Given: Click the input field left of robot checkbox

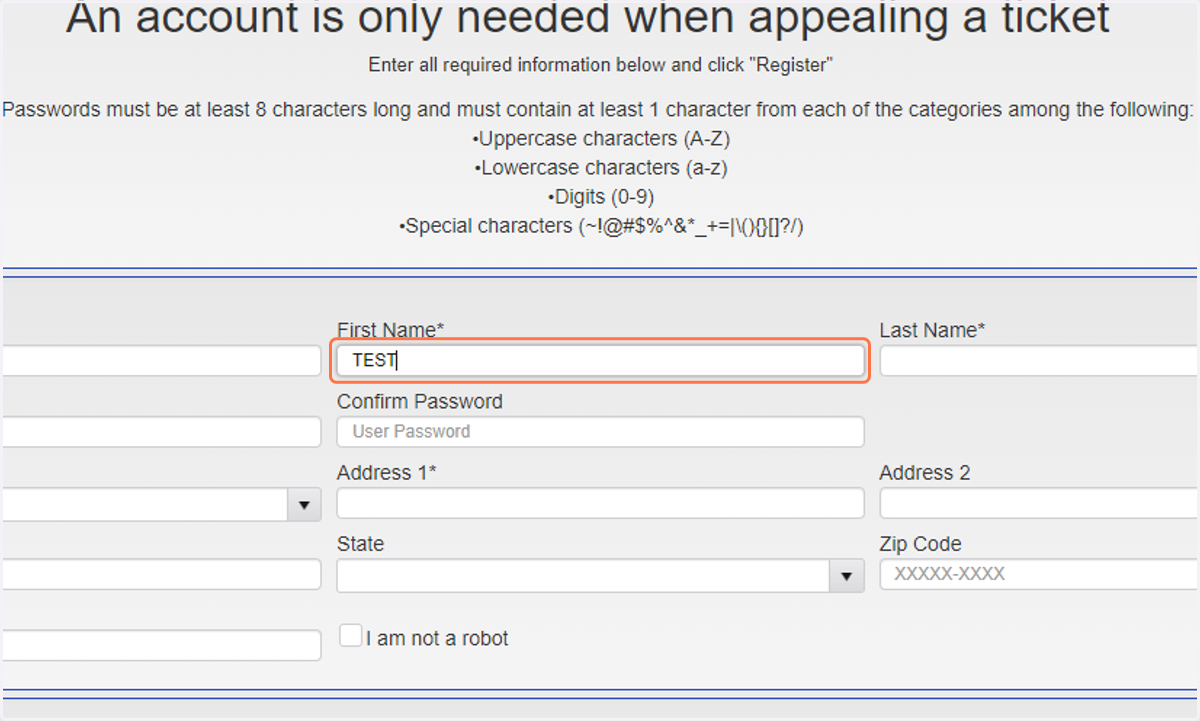Looking at the screenshot, I should pos(160,645).
